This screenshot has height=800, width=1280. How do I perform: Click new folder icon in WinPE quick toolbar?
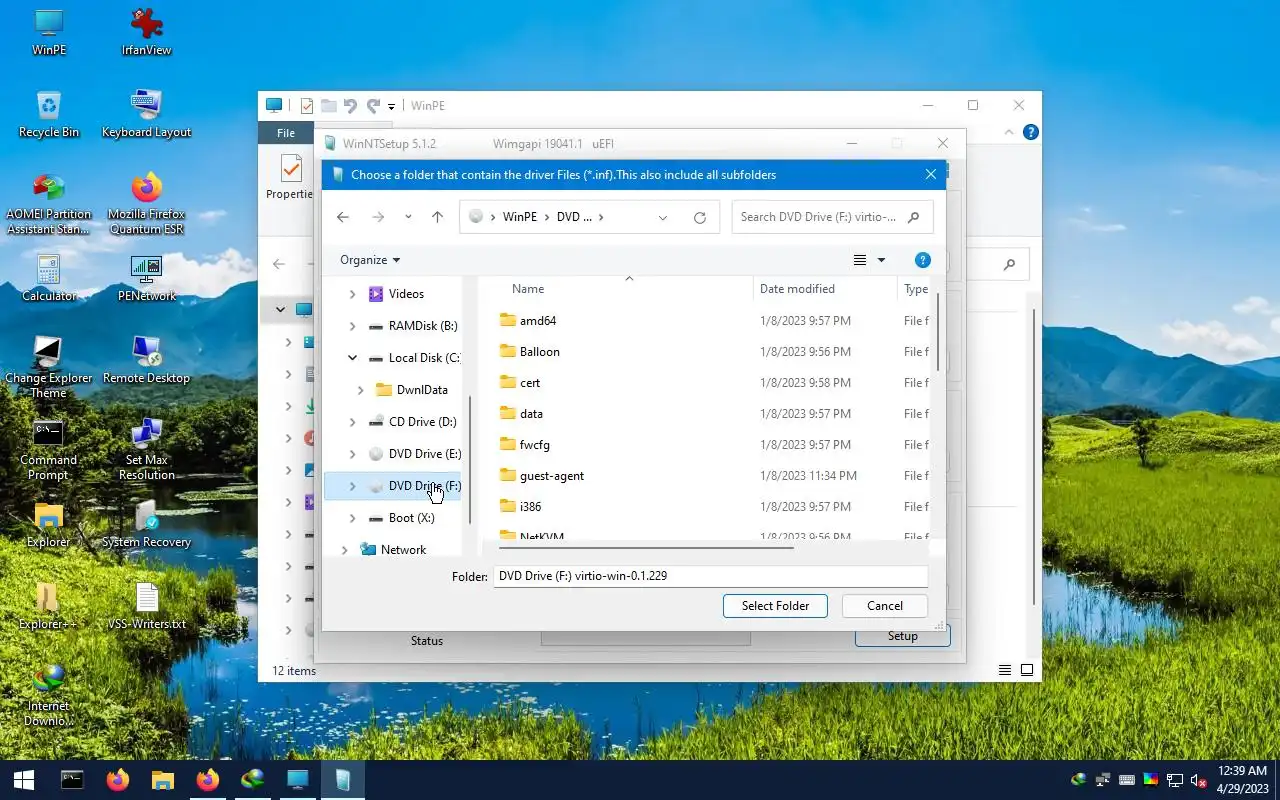(x=328, y=105)
